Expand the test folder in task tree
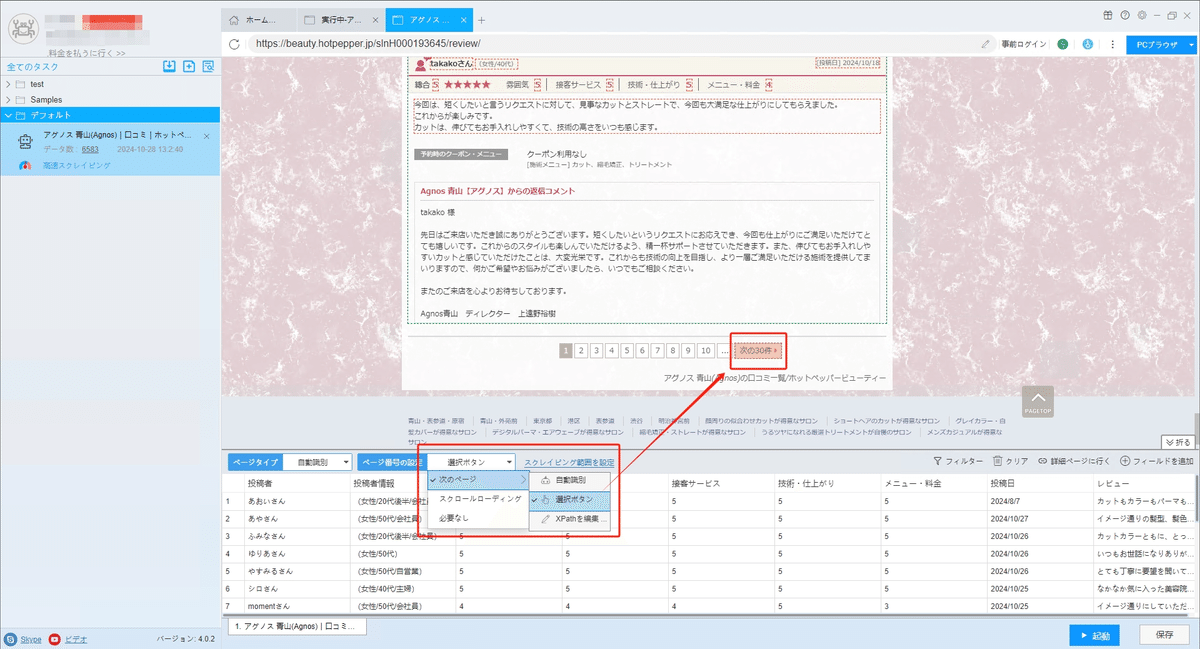The height and width of the screenshot is (649, 1200). [x=9, y=84]
